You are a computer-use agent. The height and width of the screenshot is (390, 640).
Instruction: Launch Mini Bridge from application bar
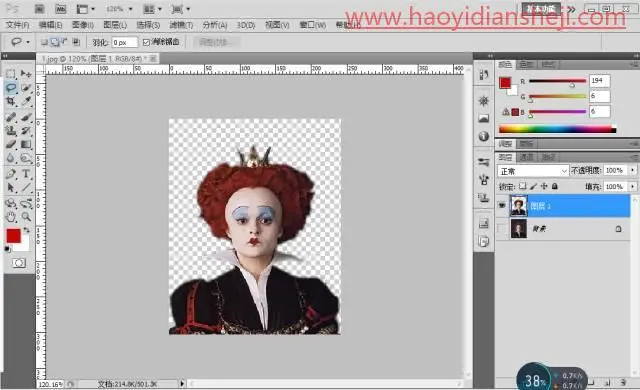tap(60, 9)
